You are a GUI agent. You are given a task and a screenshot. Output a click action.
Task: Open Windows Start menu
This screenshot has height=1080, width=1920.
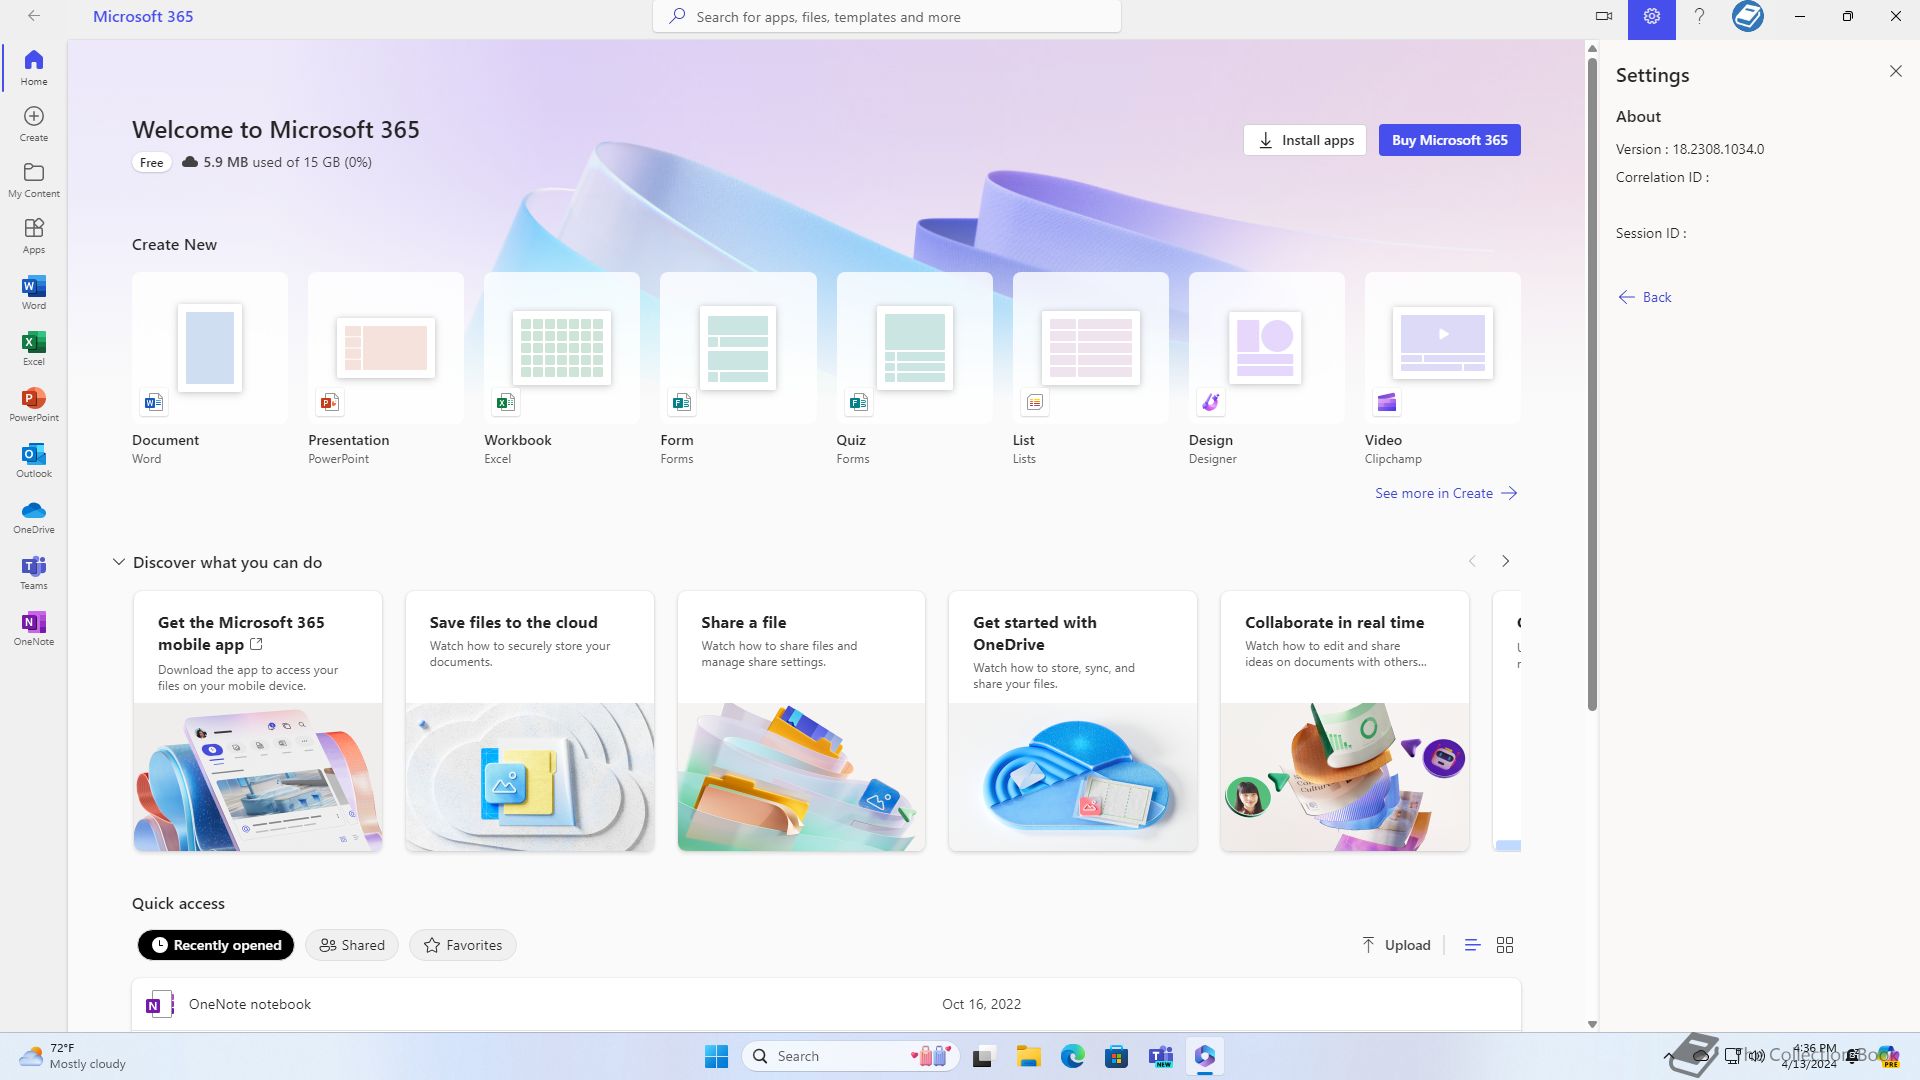point(717,1056)
